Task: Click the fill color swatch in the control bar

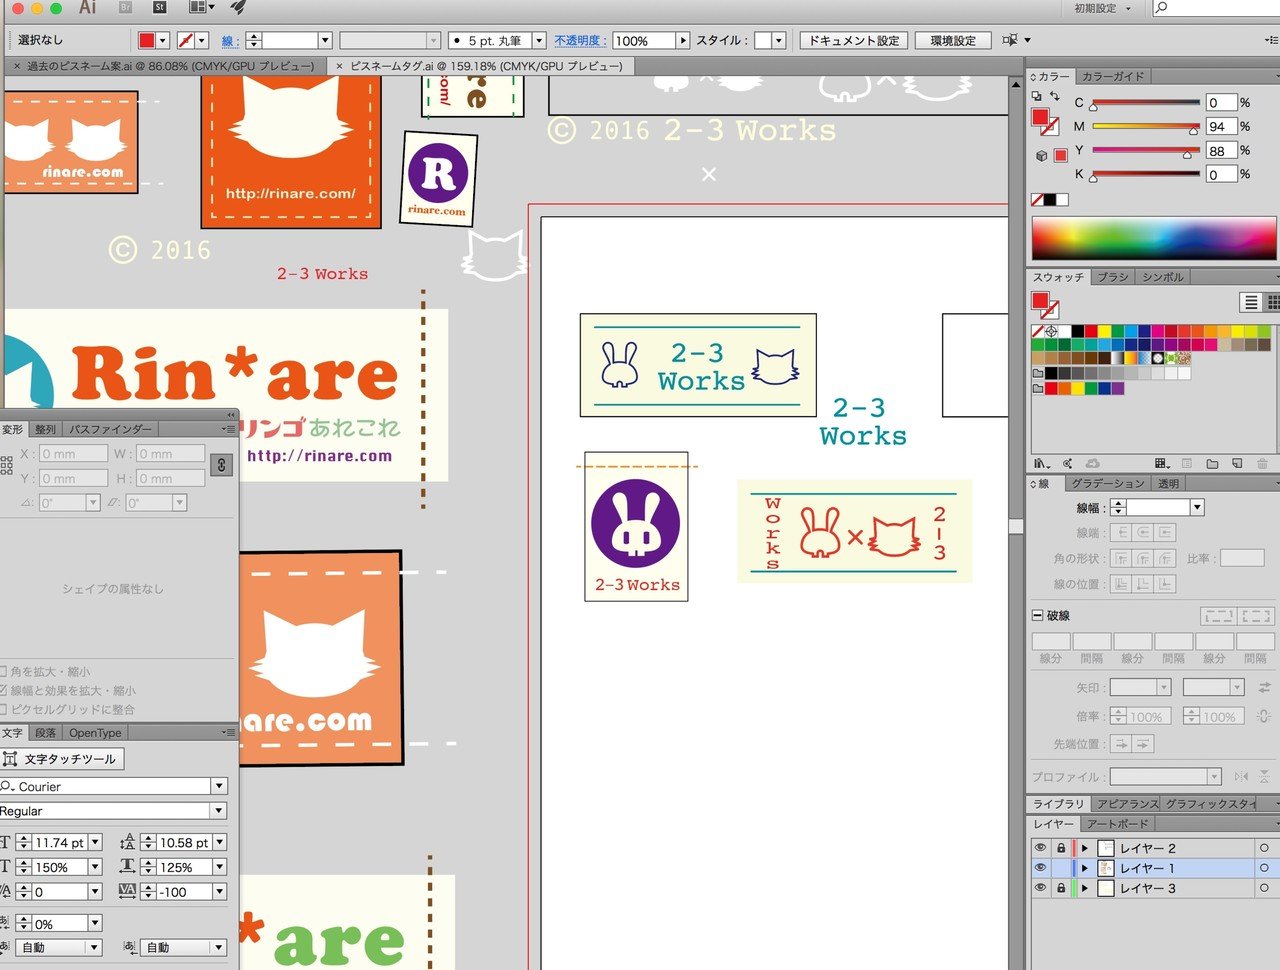Action: point(147,40)
